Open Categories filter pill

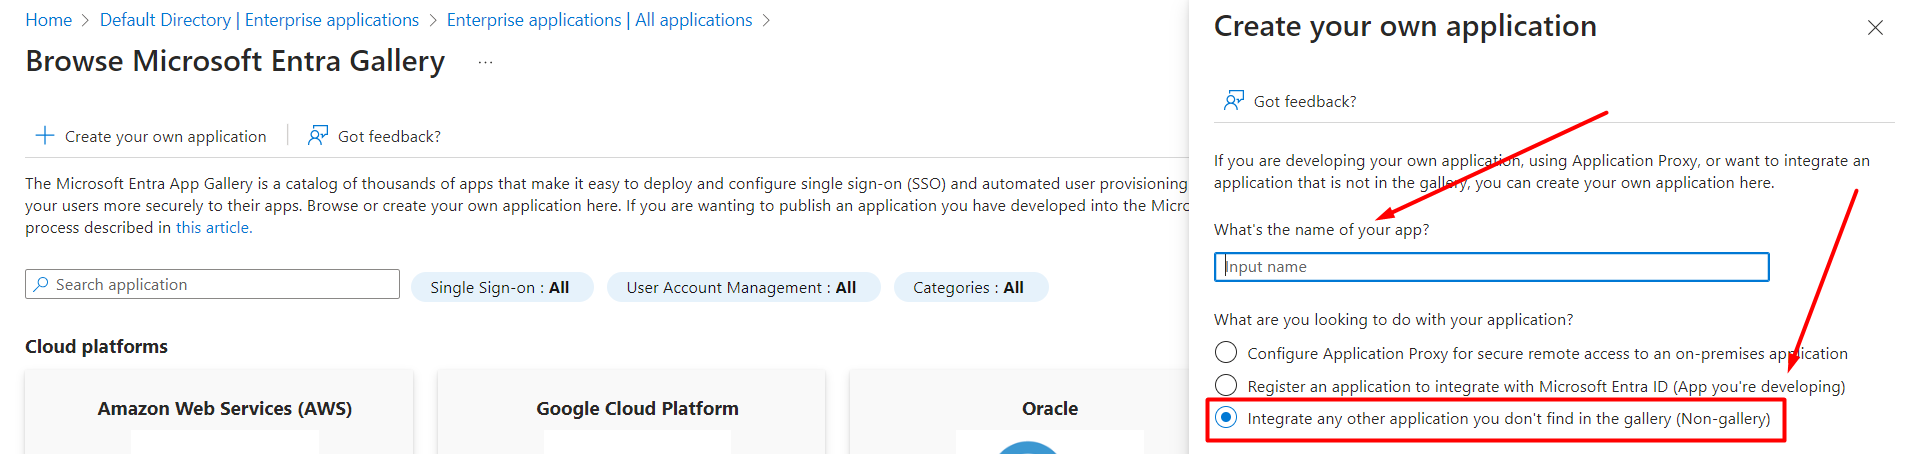point(969,288)
